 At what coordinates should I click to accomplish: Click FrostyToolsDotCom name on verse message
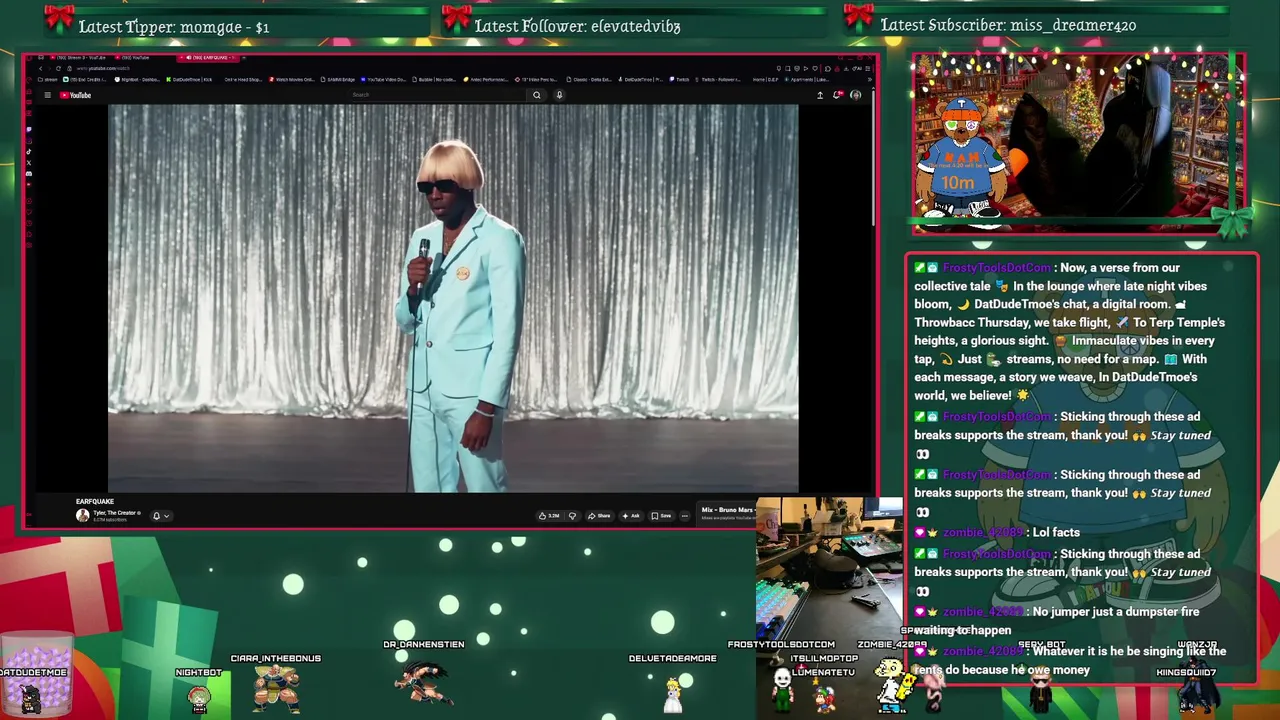click(x=996, y=268)
